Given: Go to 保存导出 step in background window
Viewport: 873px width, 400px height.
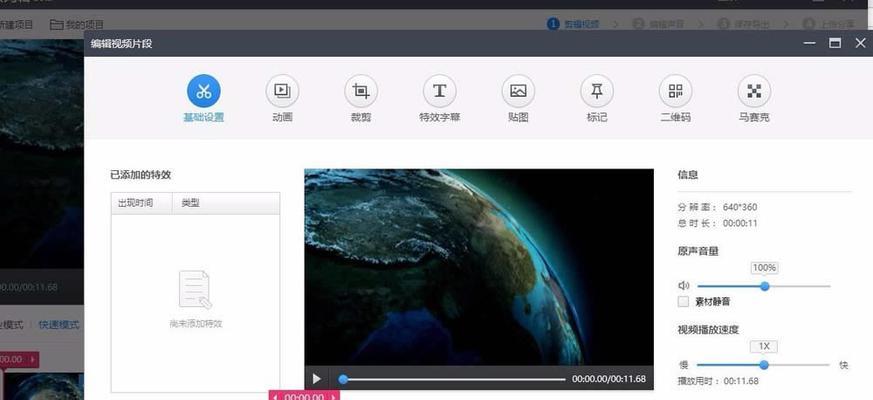Looking at the screenshot, I should (744, 24).
